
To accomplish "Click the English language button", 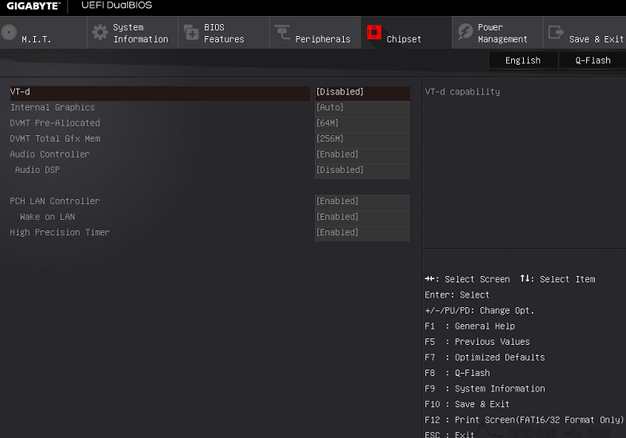I will point(523,61).
